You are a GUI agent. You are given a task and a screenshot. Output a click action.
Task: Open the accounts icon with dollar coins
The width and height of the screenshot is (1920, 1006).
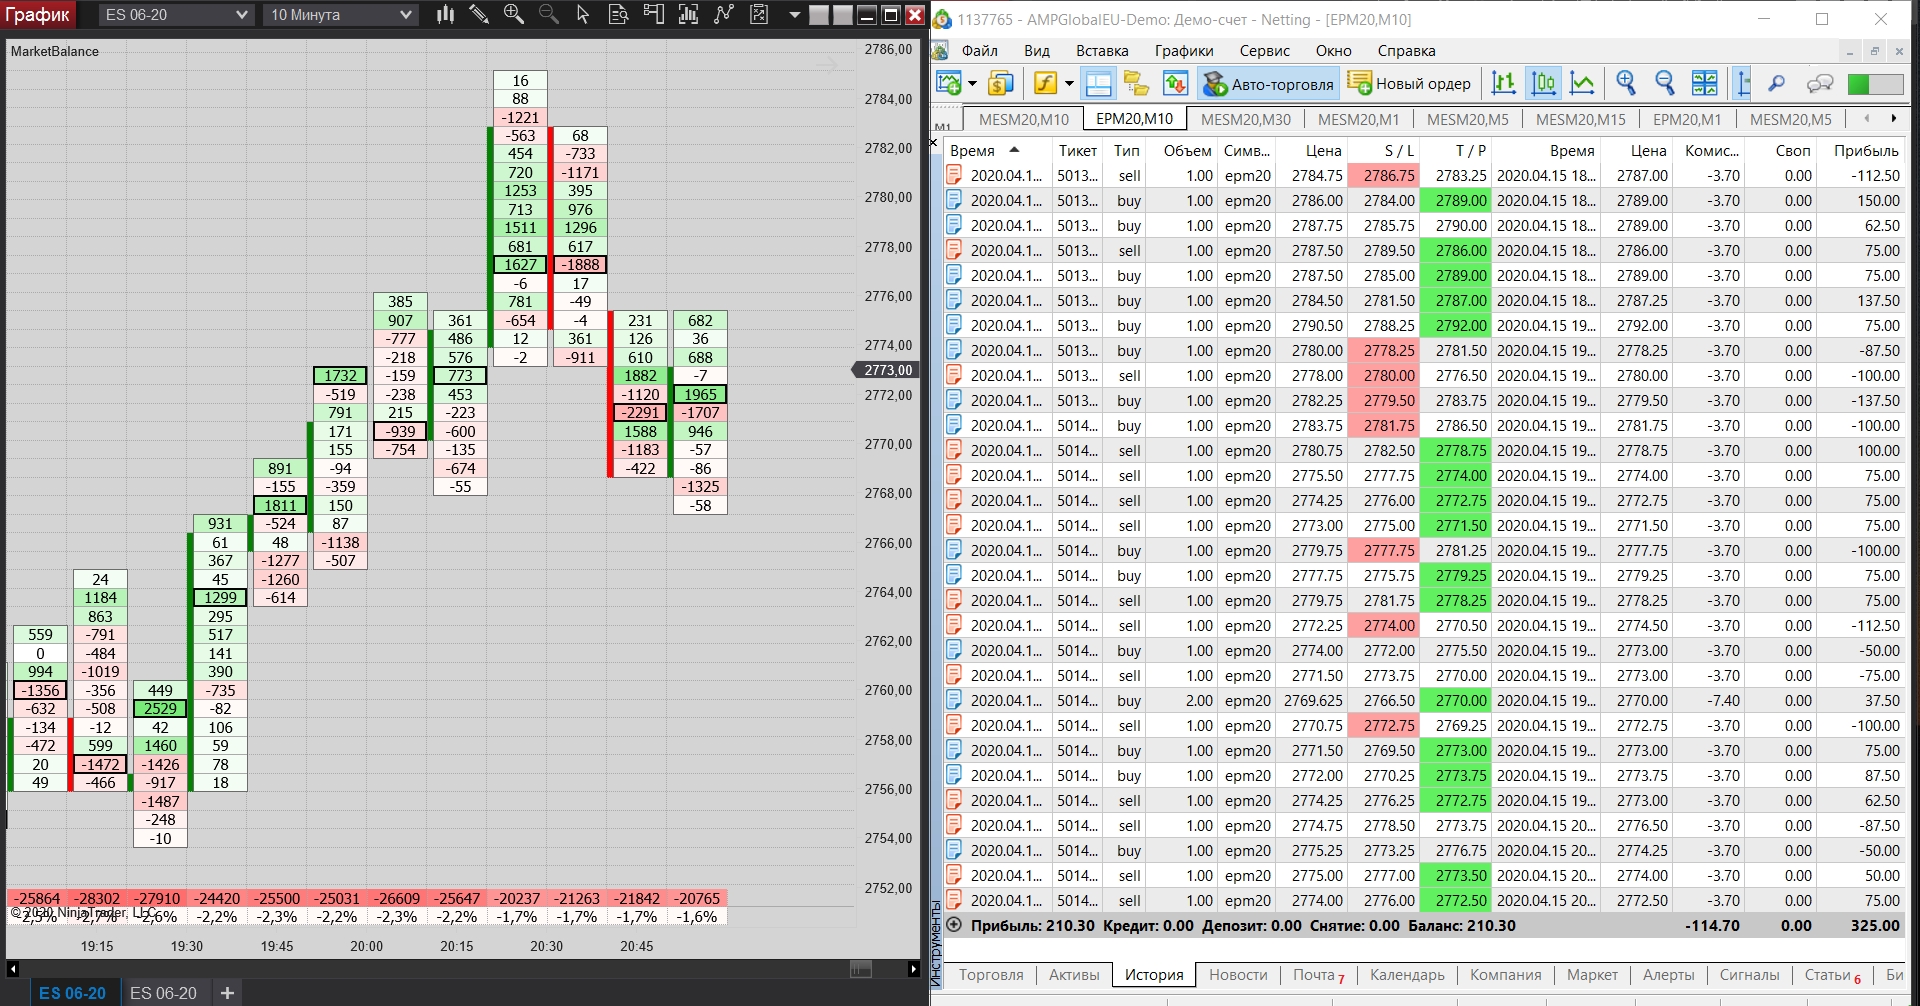tap(1000, 84)
